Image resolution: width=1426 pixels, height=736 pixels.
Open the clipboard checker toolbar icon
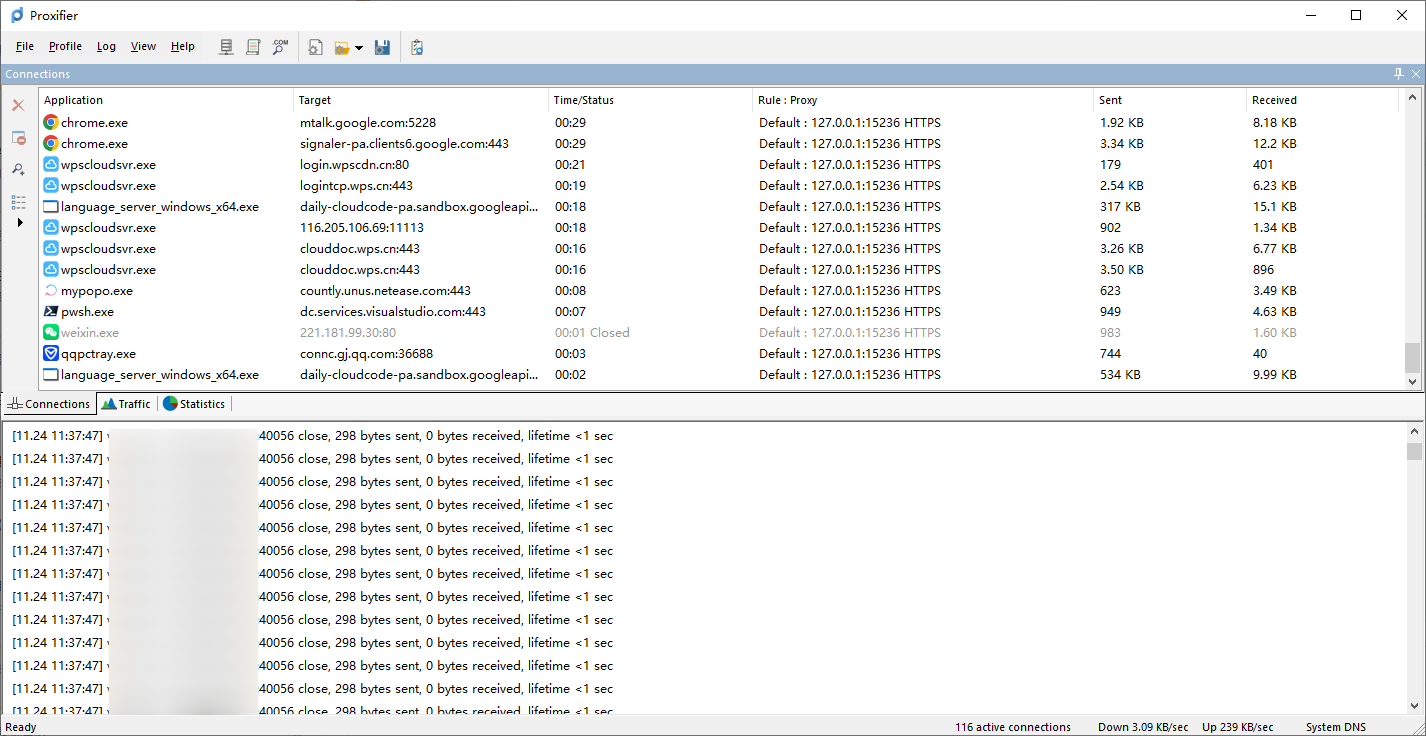(x=417, y=47)
